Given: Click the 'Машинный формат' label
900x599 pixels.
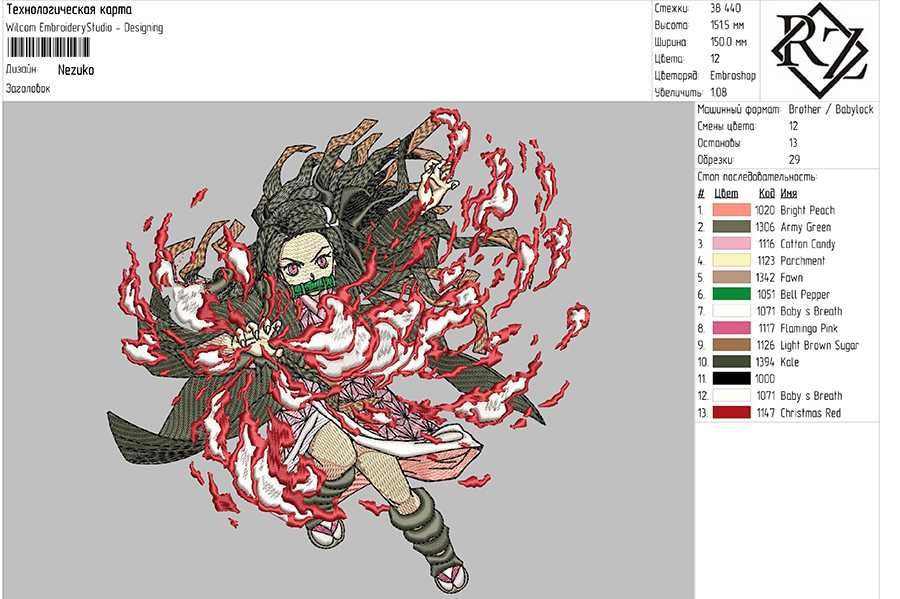Looking at the screenshot, I should (x=739, y=109).
